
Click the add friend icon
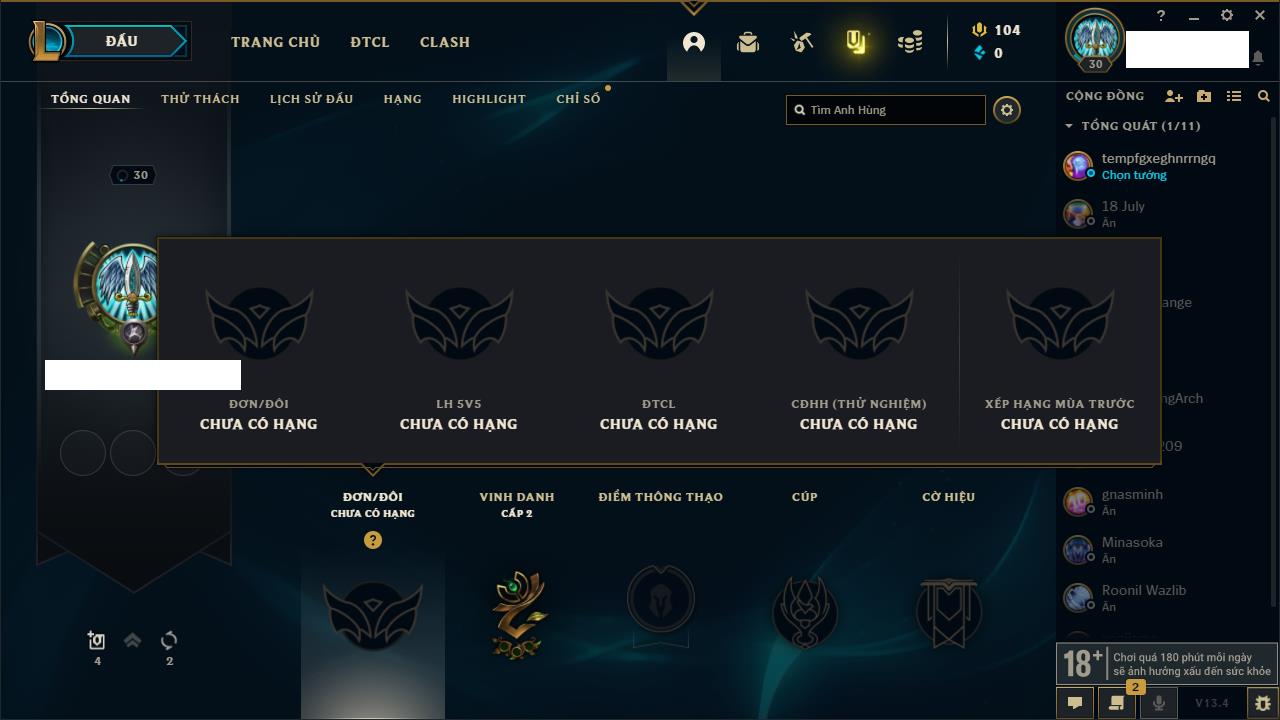[x=1174, y=96]
